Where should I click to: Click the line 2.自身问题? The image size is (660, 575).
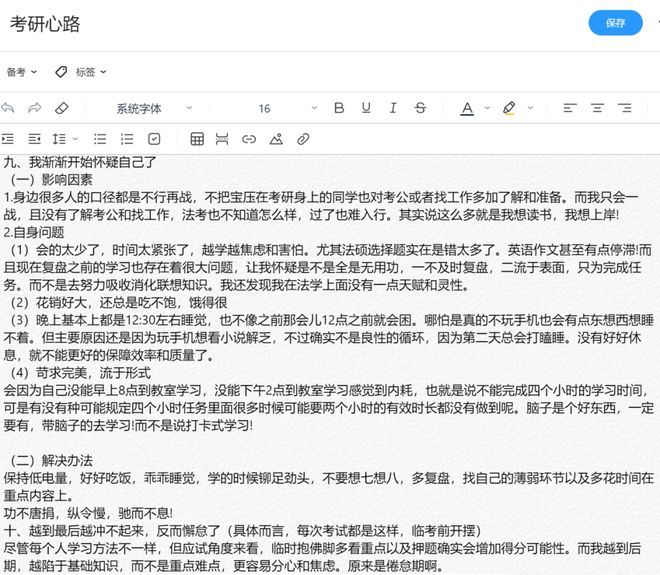tap(34, 232)
